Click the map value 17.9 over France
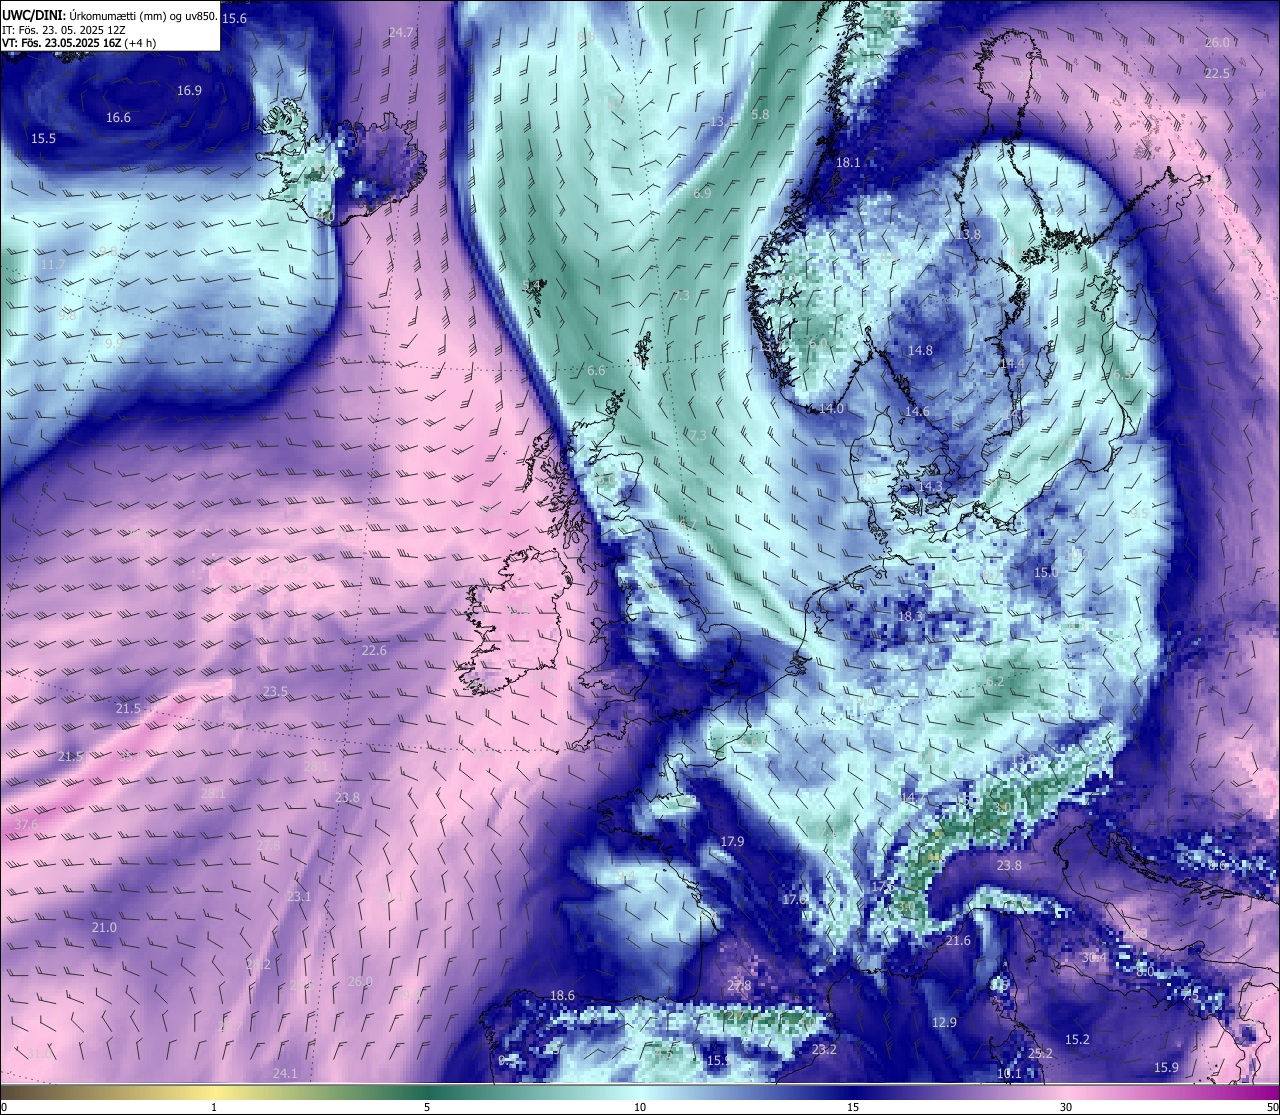The image size is (1280, 1115). tap(732, 842)
